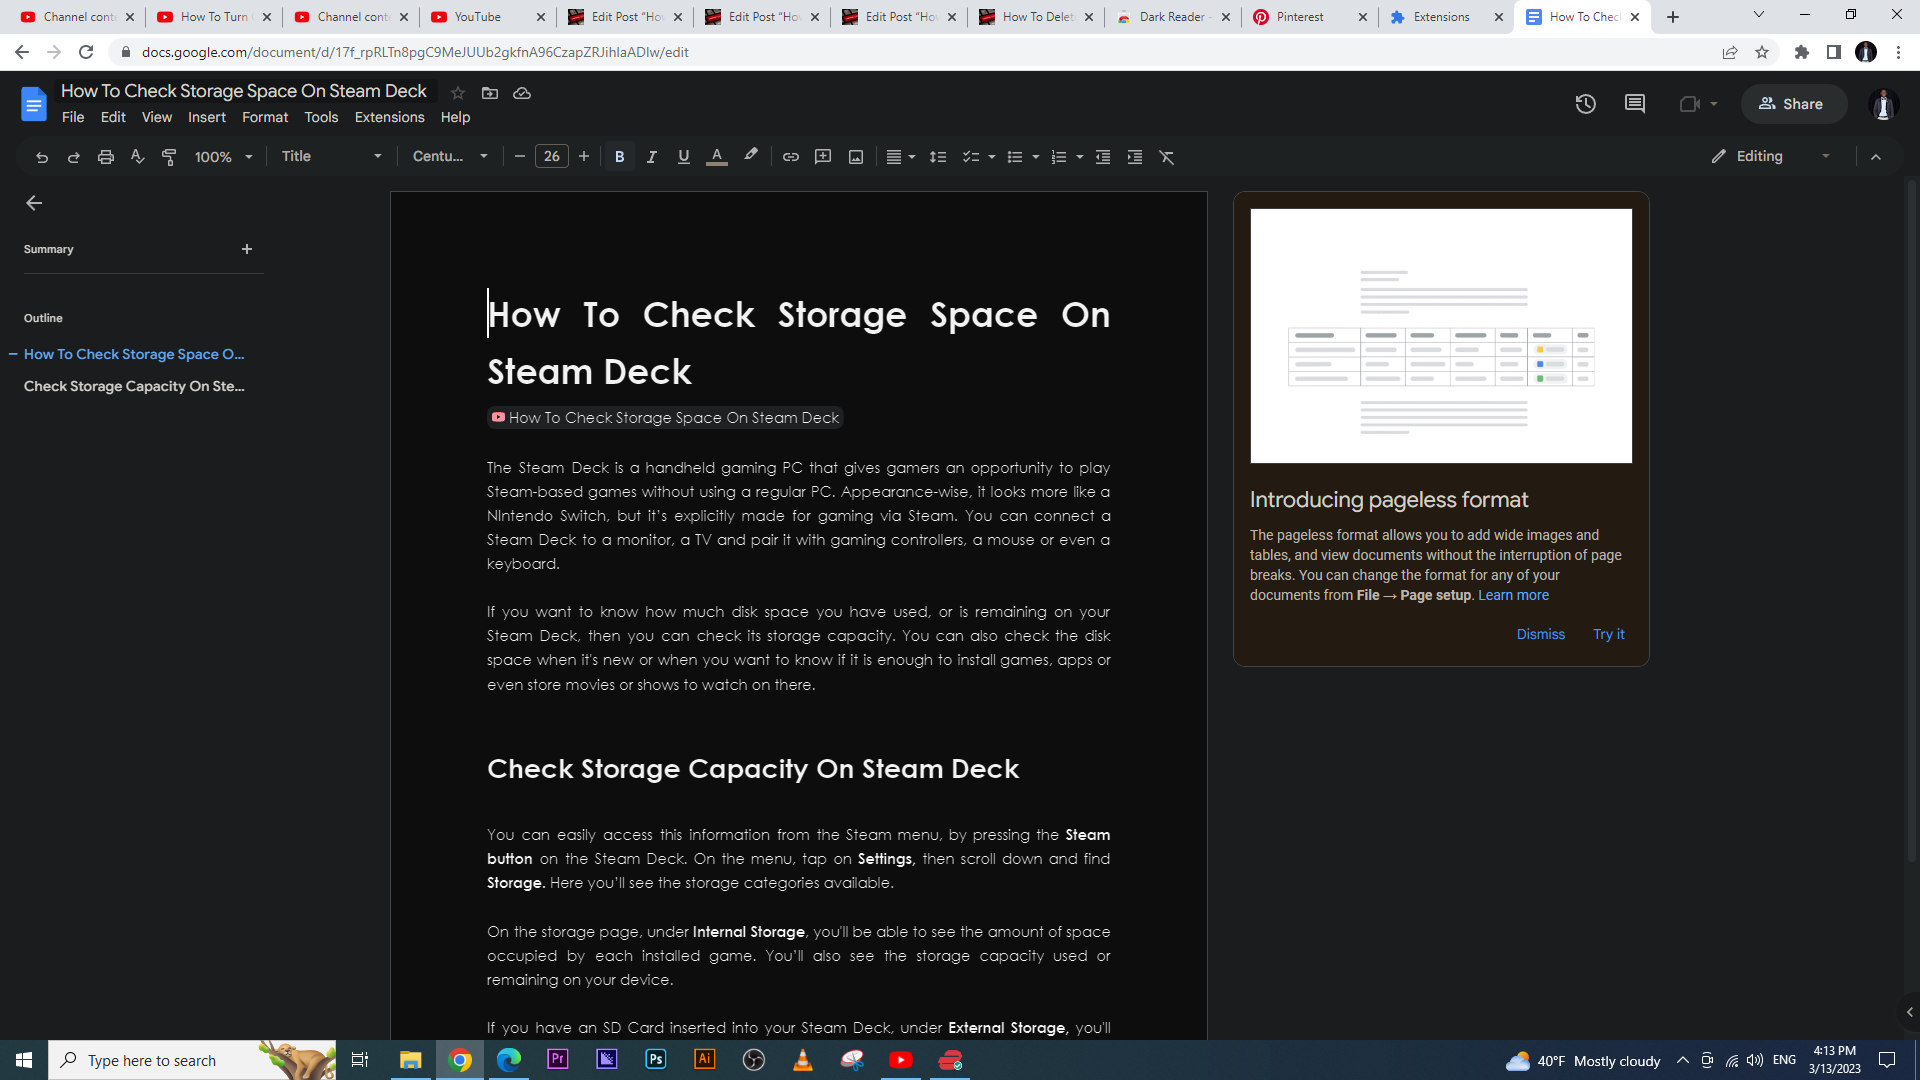Check the cloud document status icon
Viewport: 1920px width, 1080px height.
click(522, 93)
